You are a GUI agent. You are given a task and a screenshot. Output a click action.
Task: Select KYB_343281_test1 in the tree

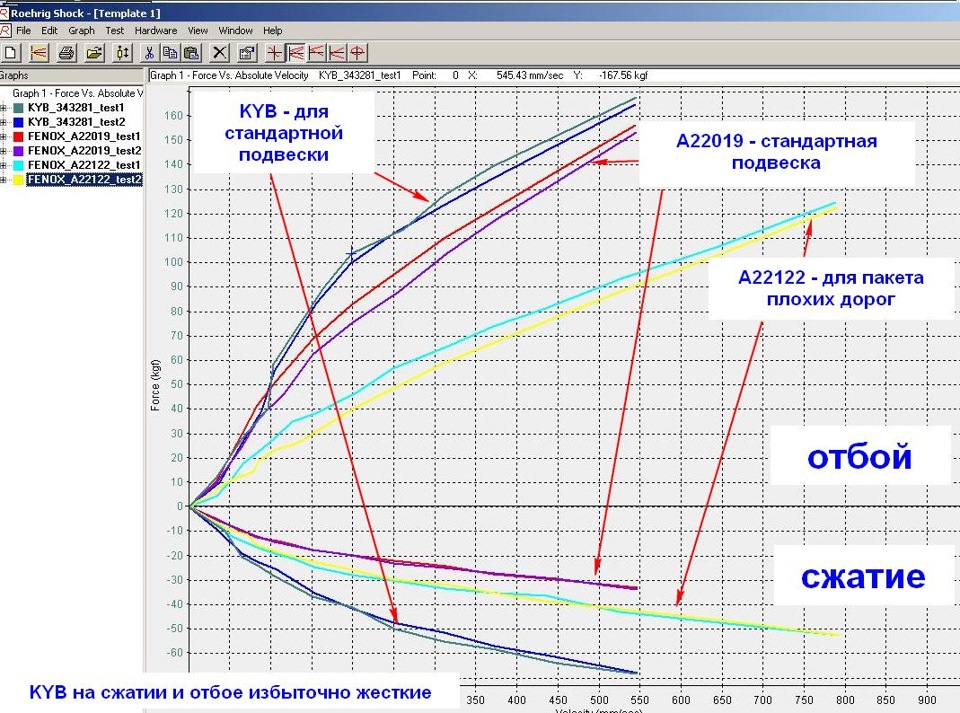pos(76,108)
